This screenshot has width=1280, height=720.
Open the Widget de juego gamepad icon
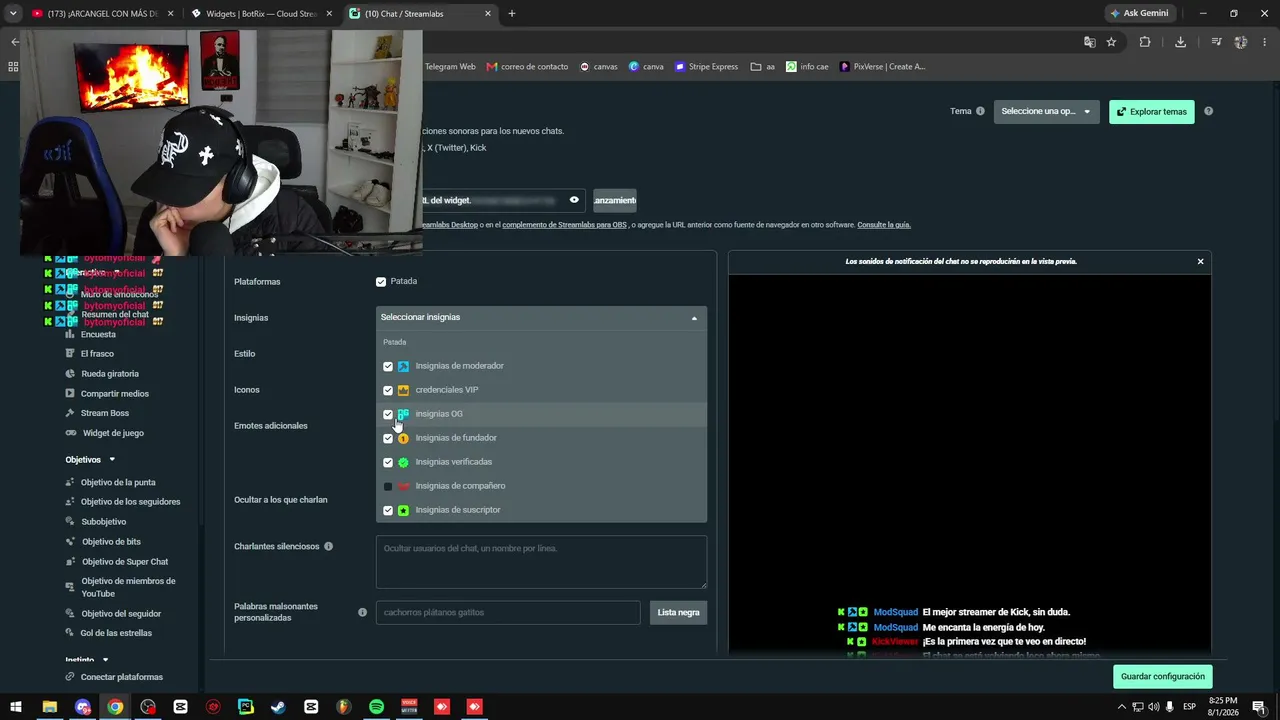(70, 433)
